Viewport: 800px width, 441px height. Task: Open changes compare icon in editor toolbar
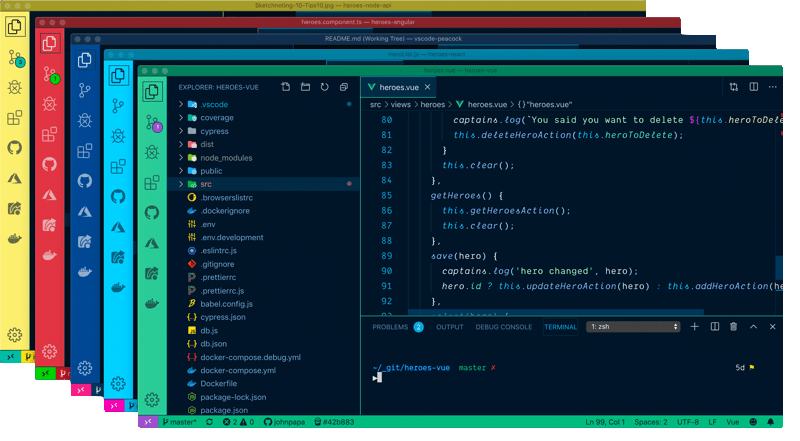click(x=734, y=87)
